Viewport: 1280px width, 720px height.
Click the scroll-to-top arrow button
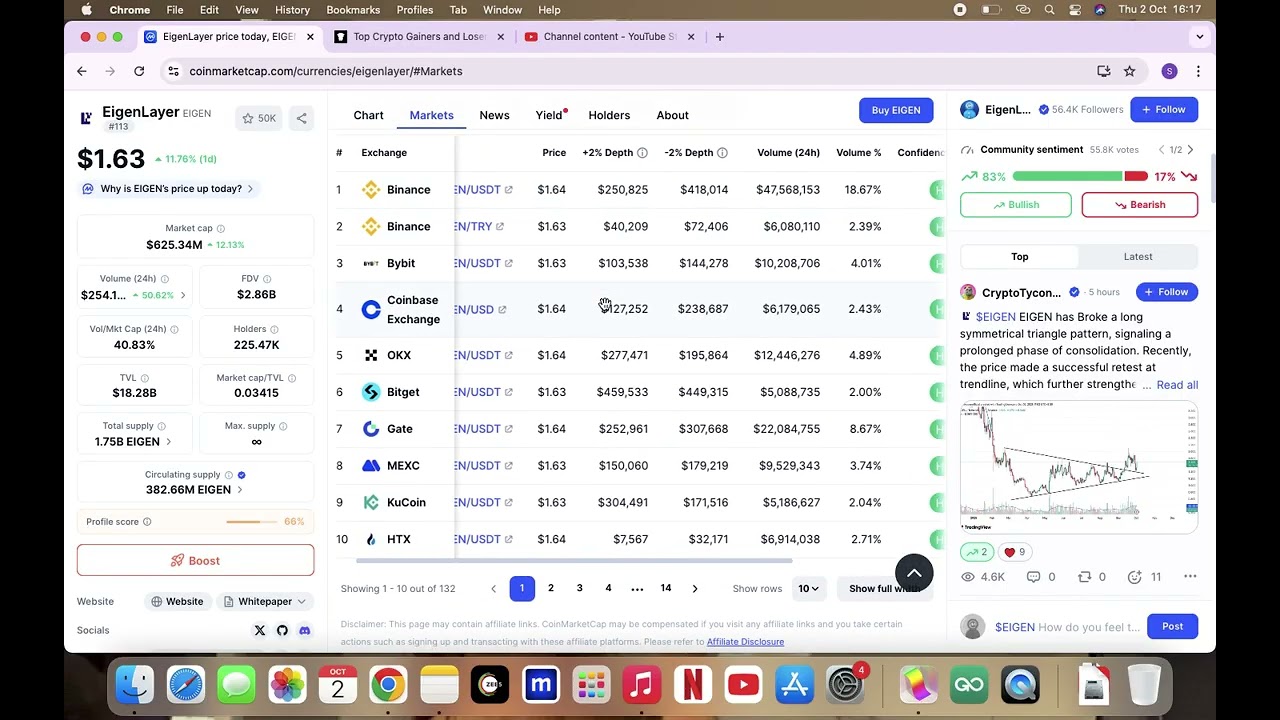point(913,573)
